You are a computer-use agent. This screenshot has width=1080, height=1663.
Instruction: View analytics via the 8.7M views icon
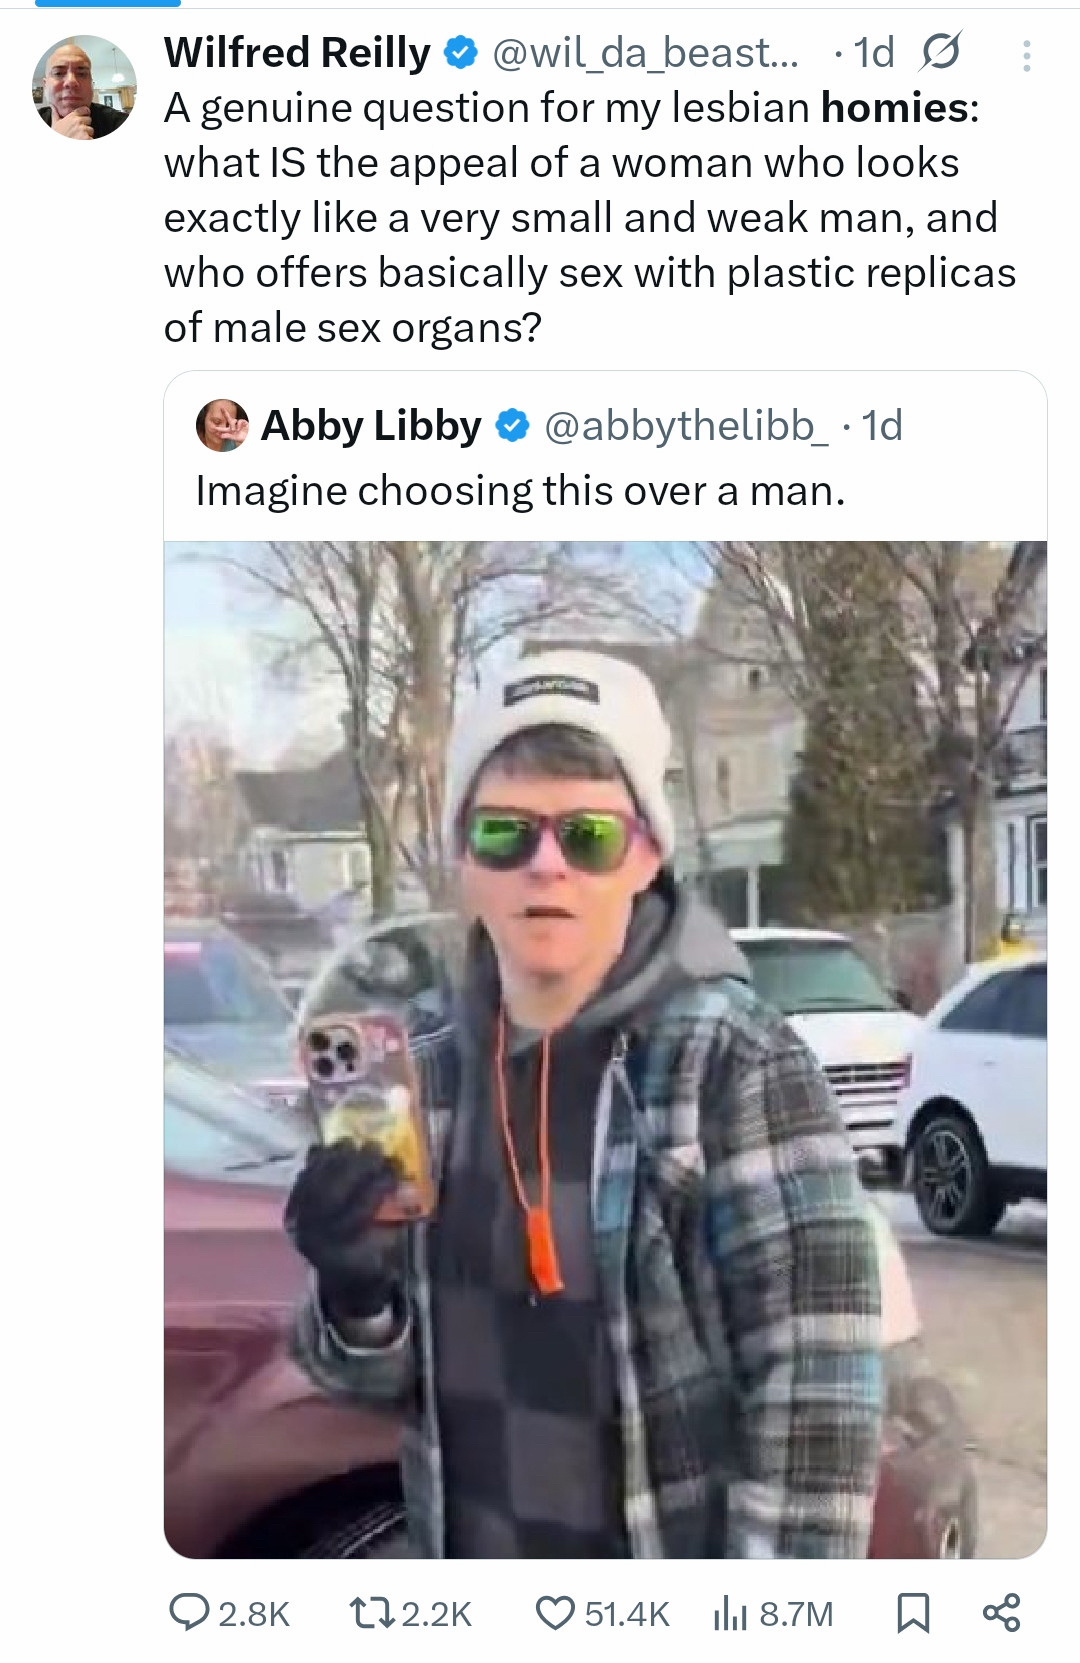pos(731,1613)
